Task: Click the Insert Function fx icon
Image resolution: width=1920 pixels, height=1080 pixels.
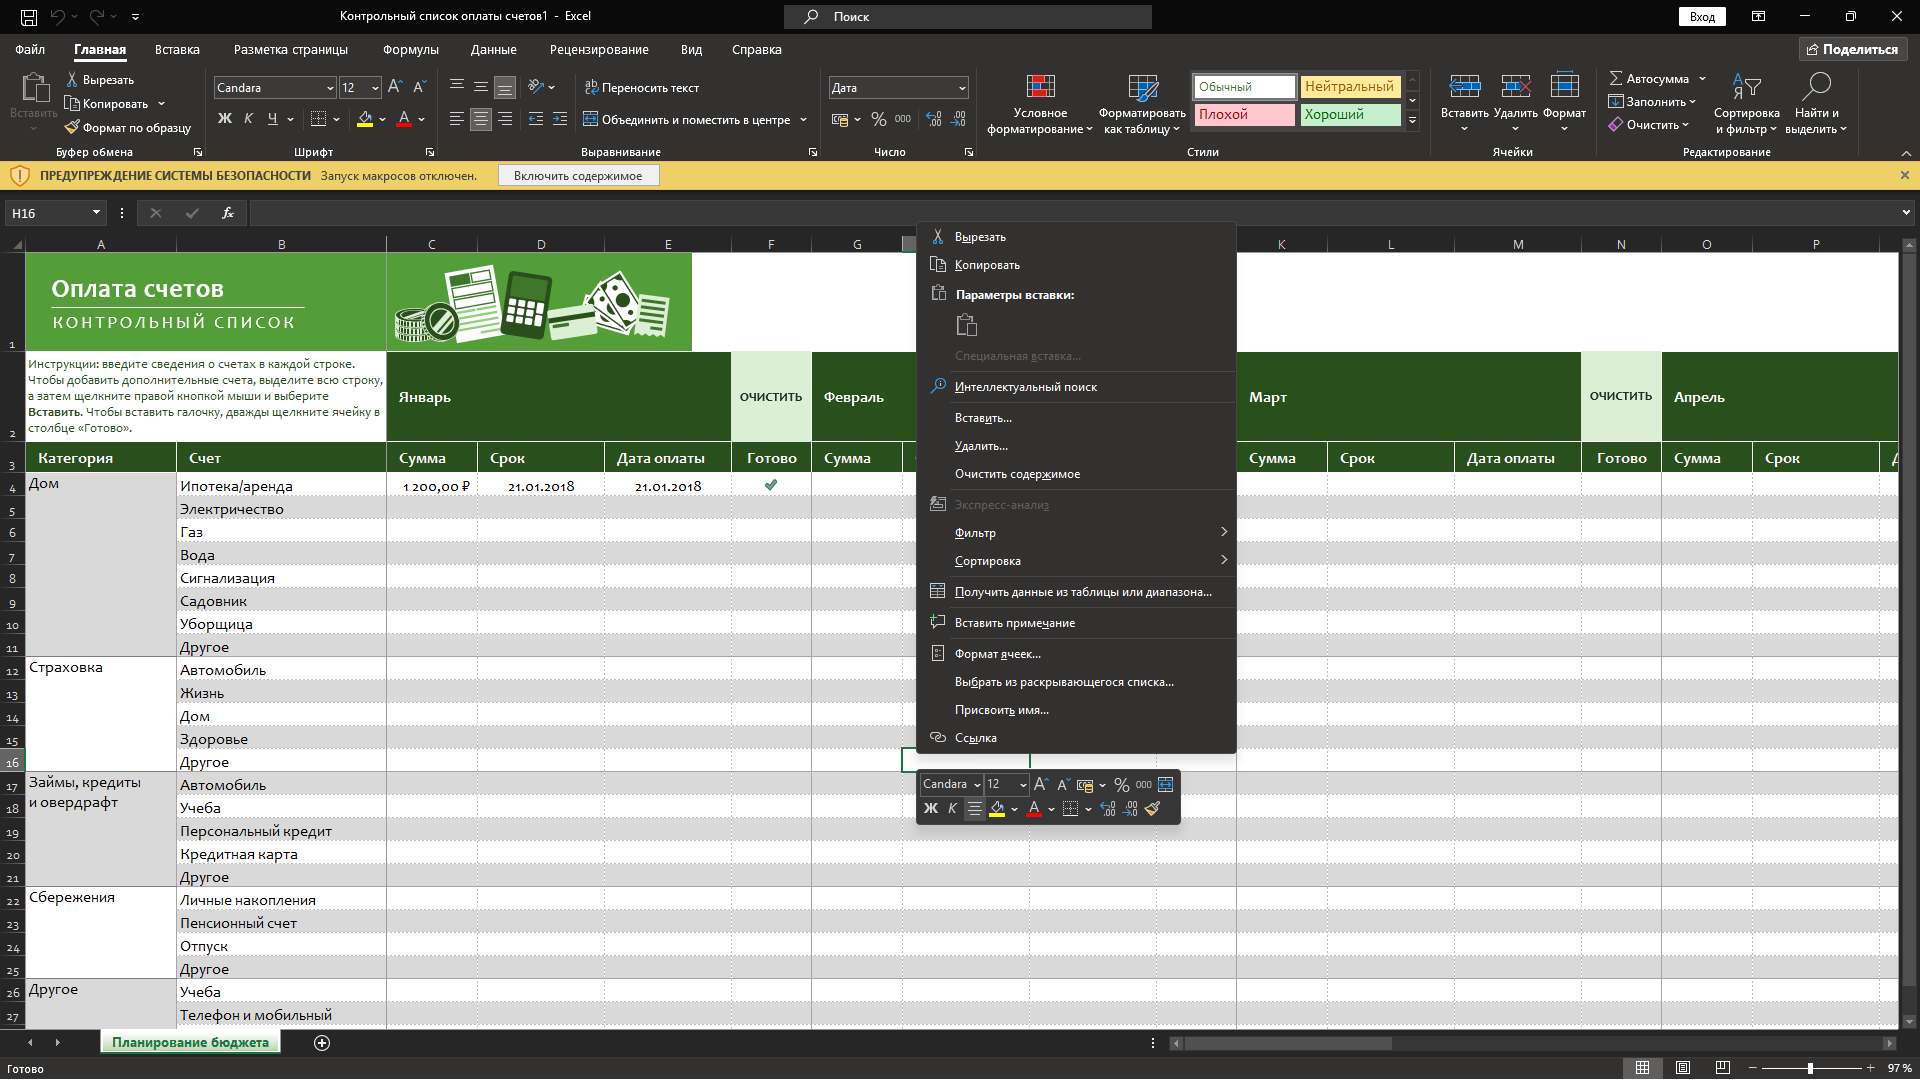Action: click(228, 213)
